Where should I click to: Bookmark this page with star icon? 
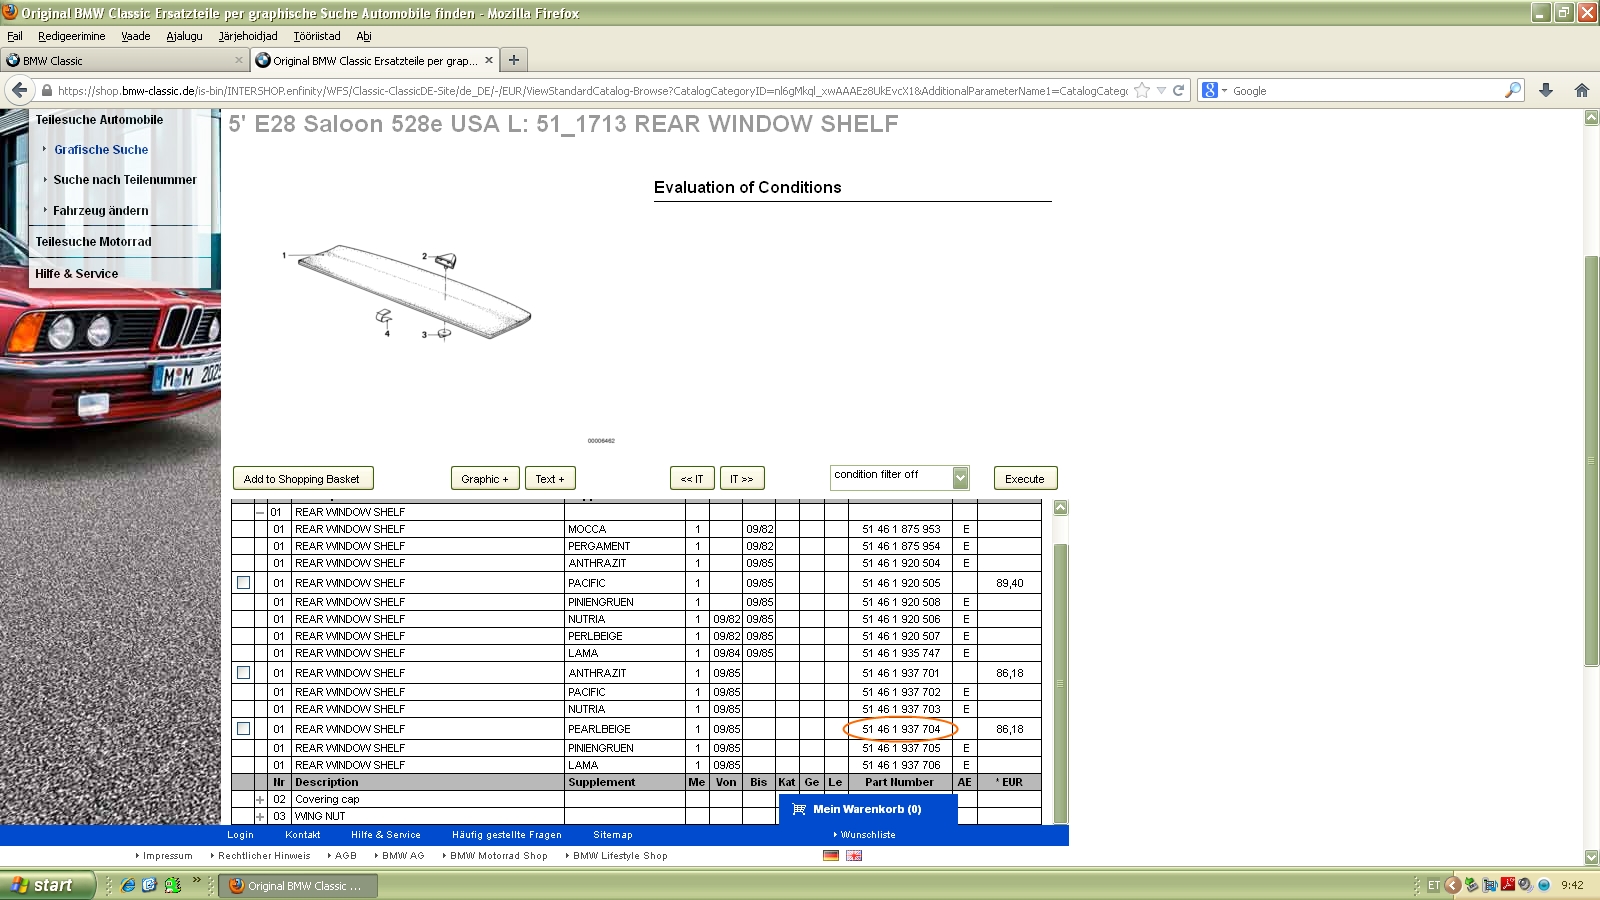(1142, 90)
